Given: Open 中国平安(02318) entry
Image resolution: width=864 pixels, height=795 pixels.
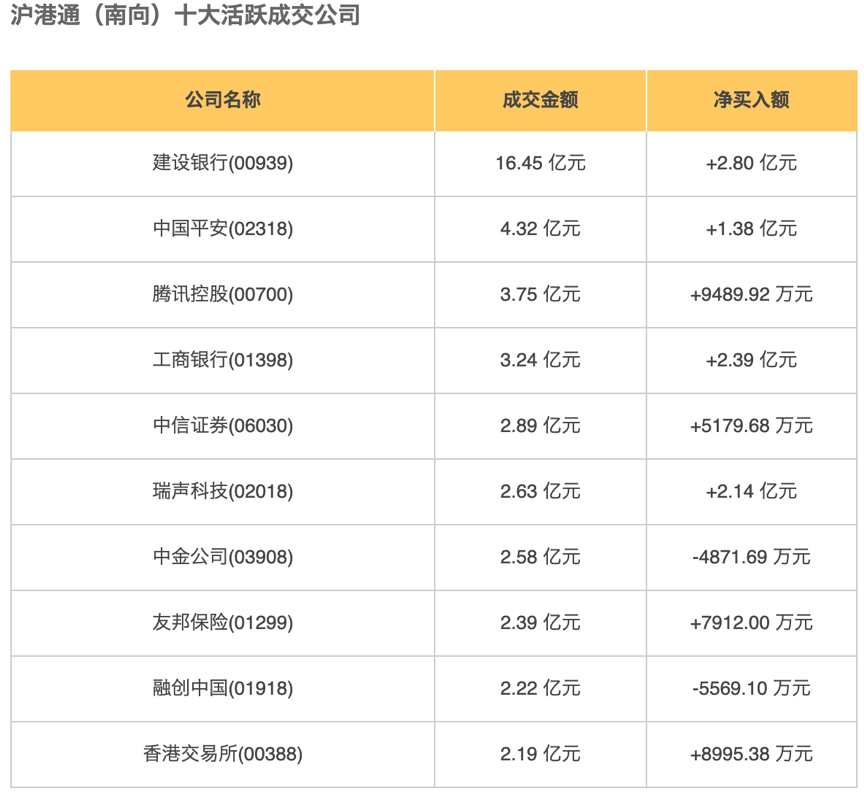Looking at the screenshot, I should tap(222, 229).
